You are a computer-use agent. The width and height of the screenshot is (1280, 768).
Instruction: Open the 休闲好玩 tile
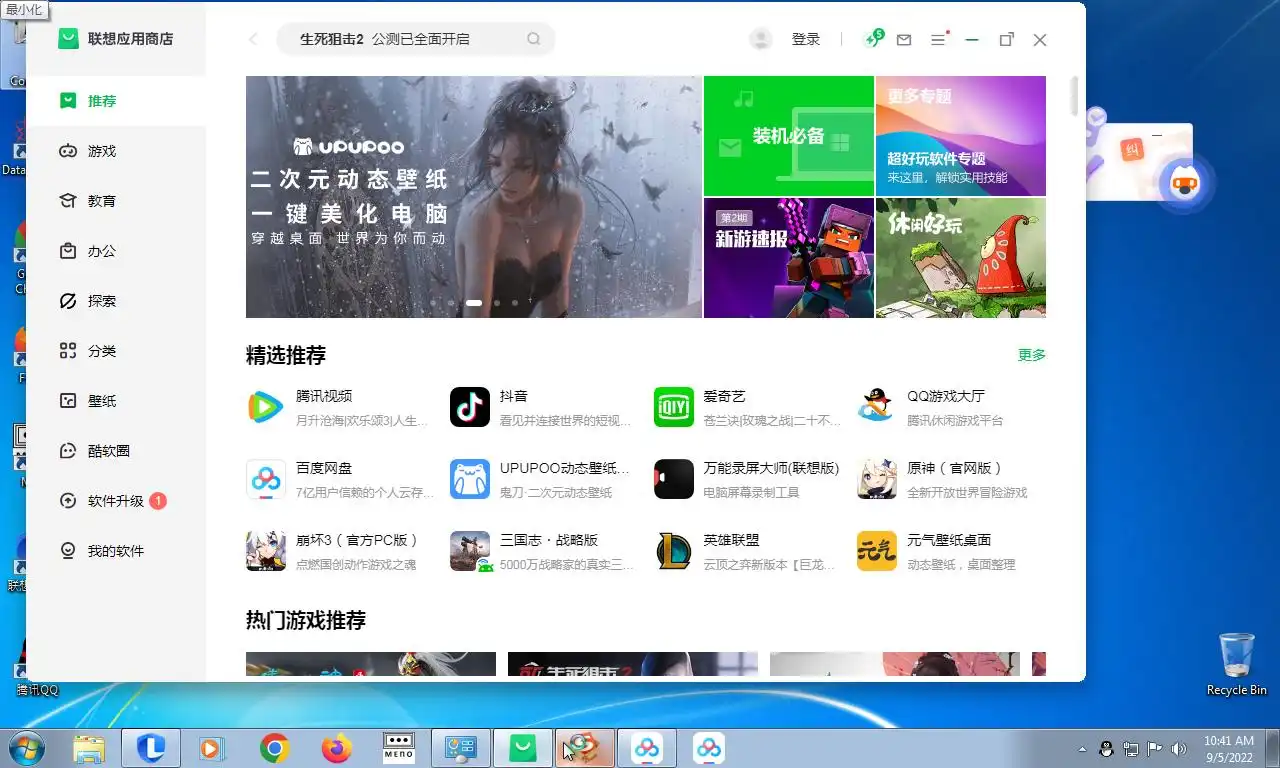click(x=961, y=258)
